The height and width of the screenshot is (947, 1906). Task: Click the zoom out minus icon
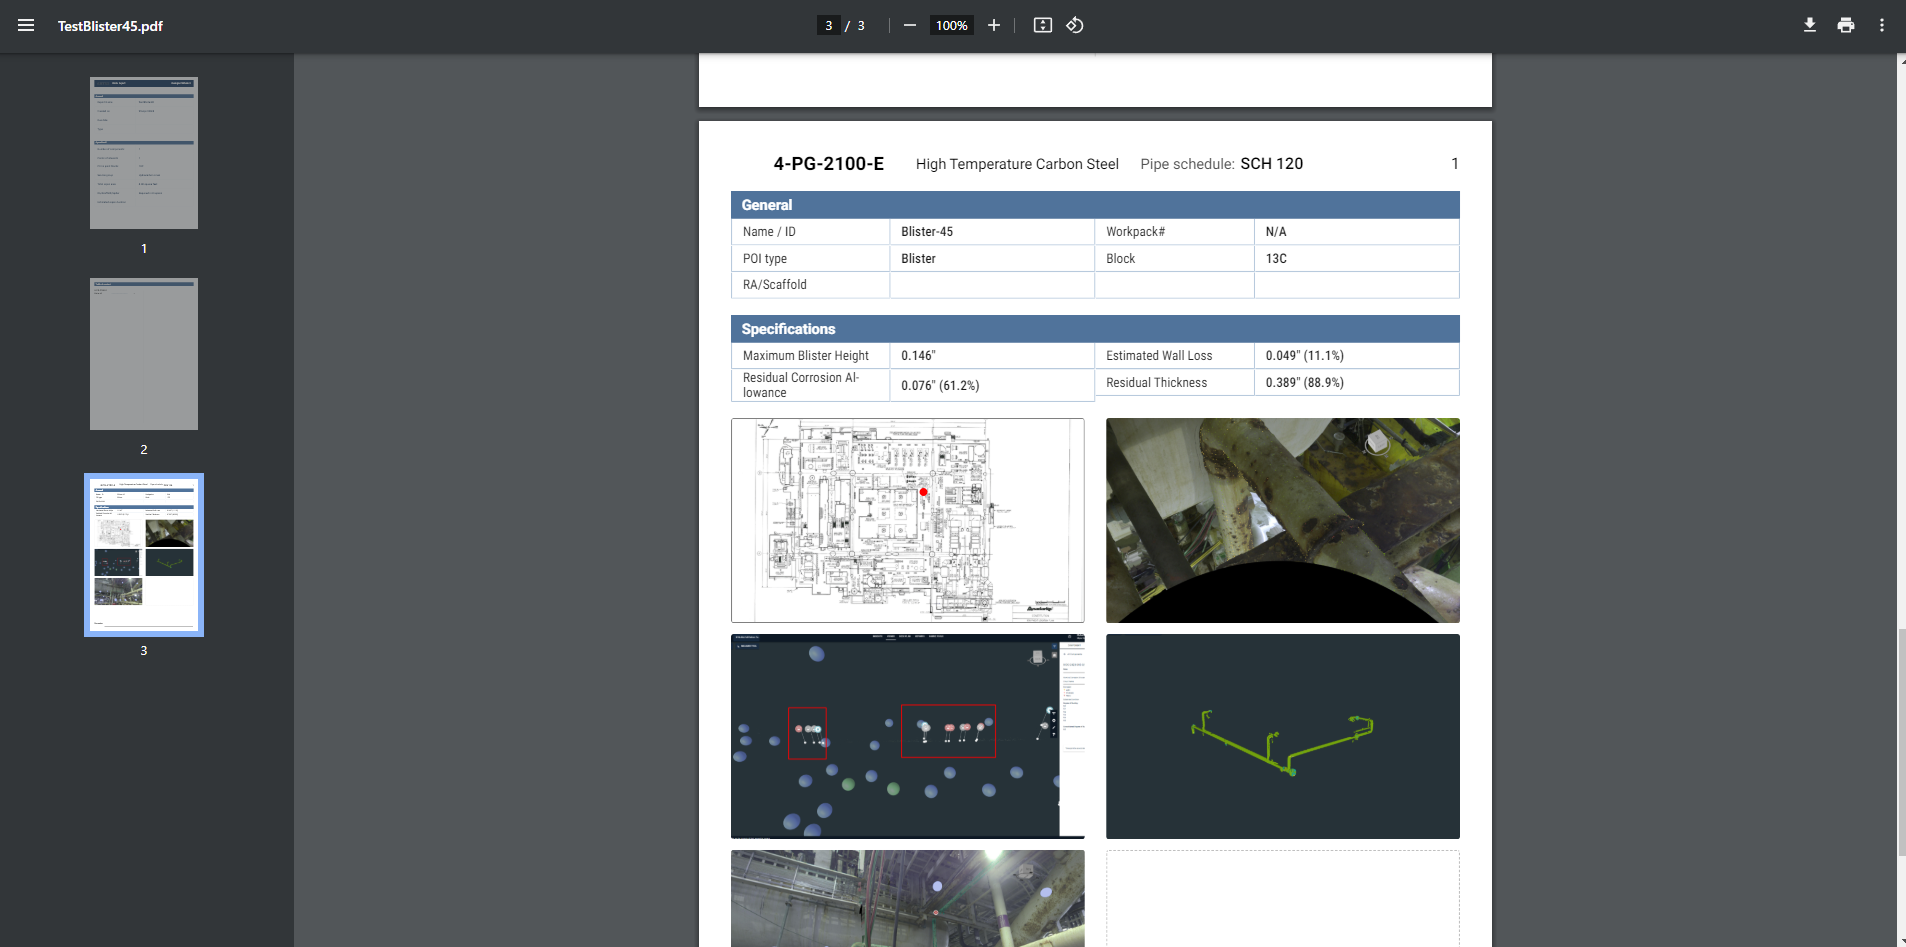[909, 26]
